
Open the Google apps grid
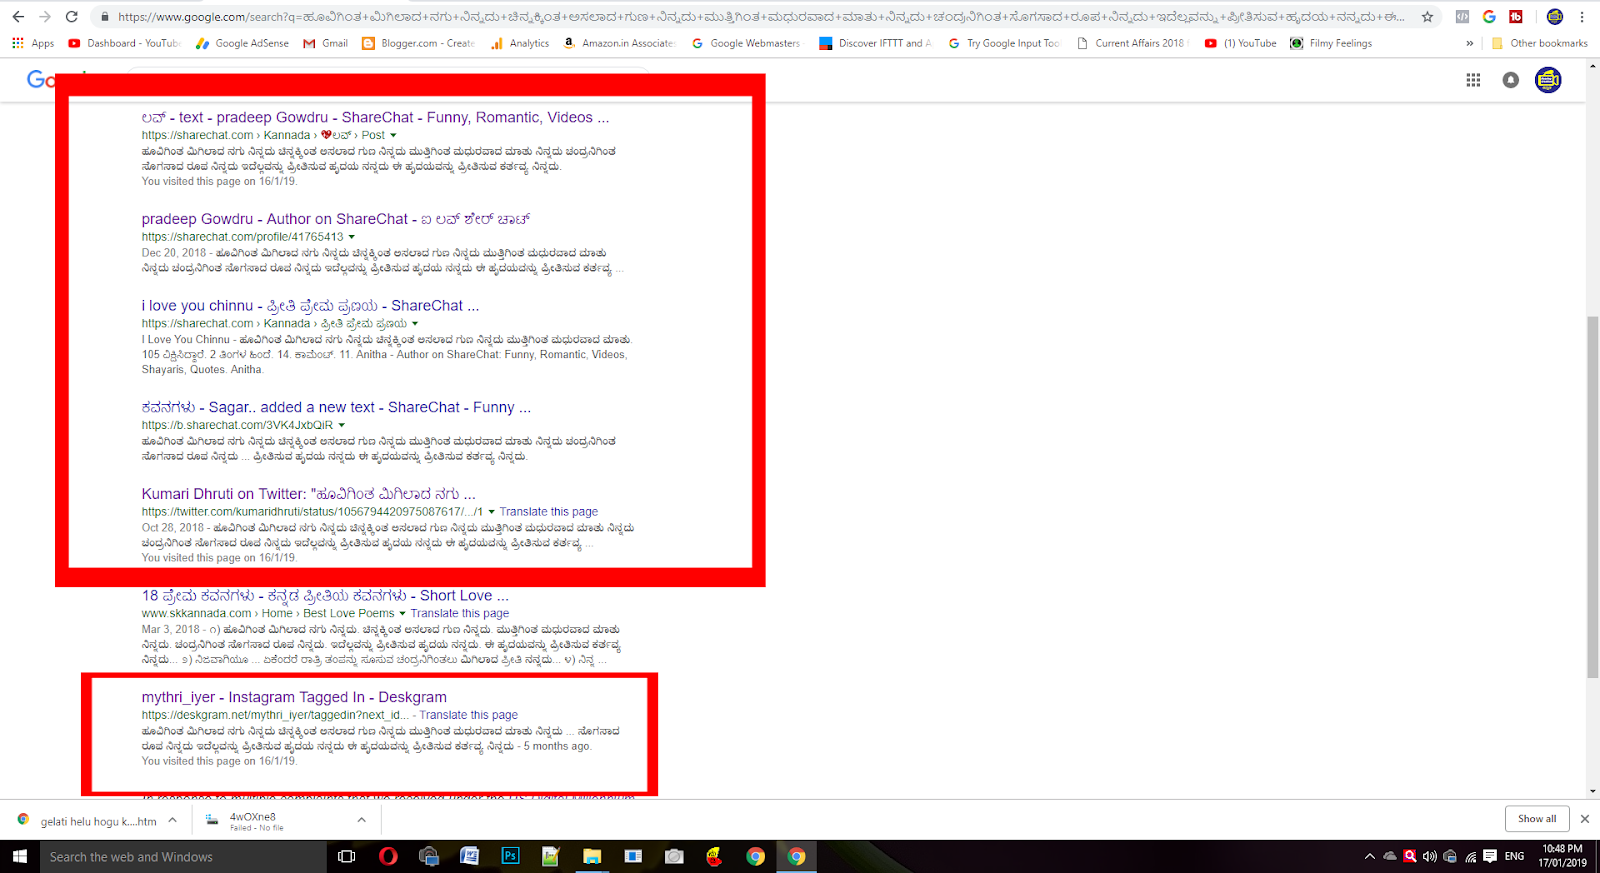(1473, 80)
